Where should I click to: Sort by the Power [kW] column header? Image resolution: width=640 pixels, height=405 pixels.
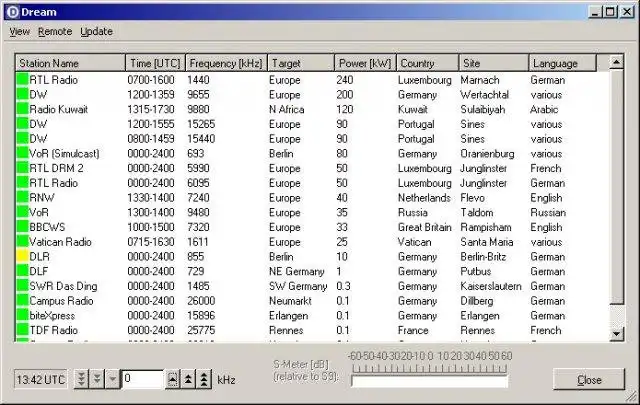click(x=365, y=63)
